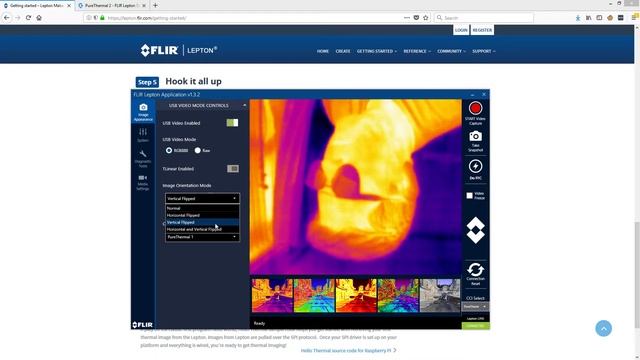Click the browser home icon
640x360 pixels.
point(39,18)
